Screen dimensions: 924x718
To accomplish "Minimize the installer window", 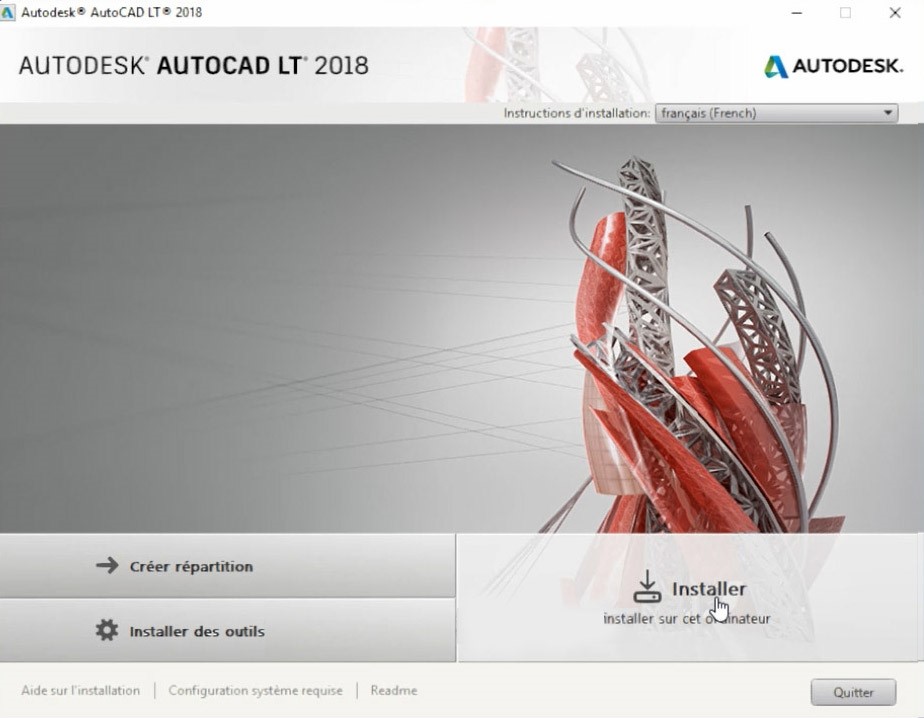I will click(797, 12).
